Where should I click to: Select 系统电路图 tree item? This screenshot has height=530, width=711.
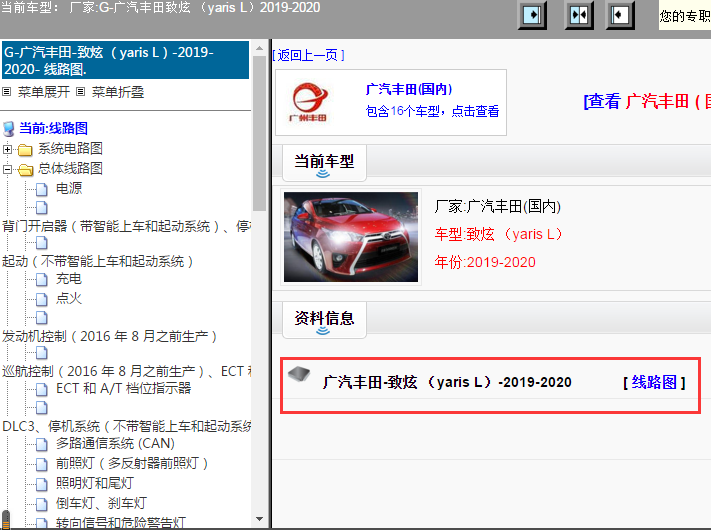70,148
